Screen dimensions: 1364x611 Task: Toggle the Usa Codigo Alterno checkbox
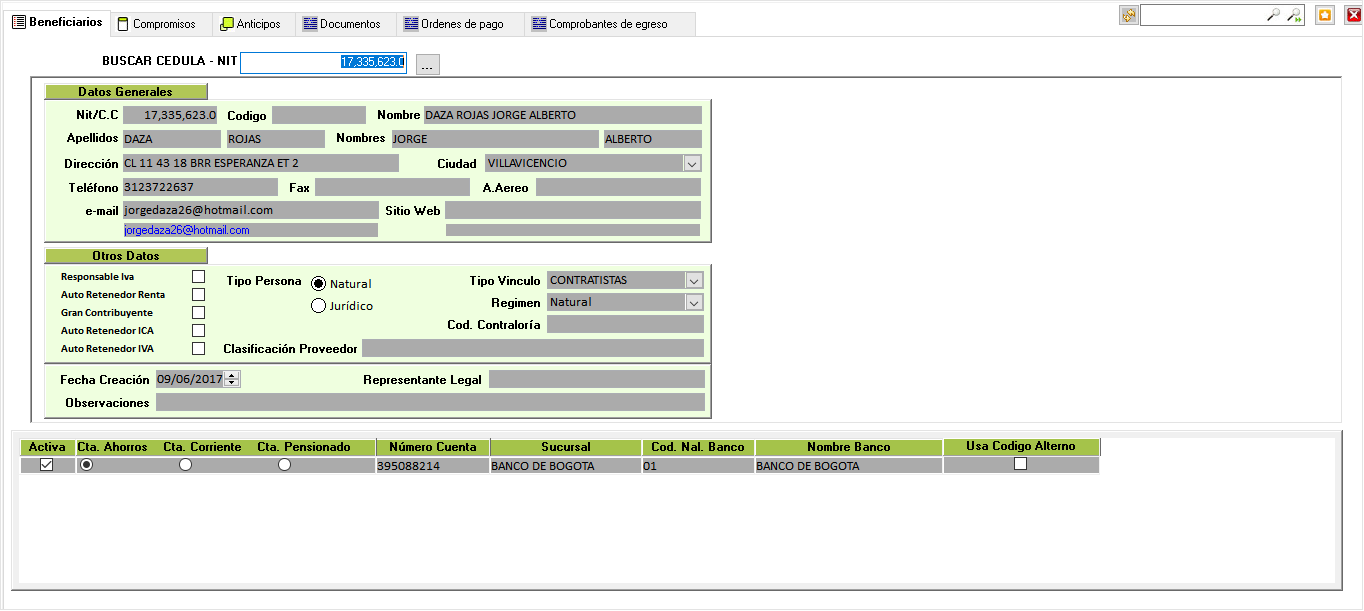coord(1020,464)
